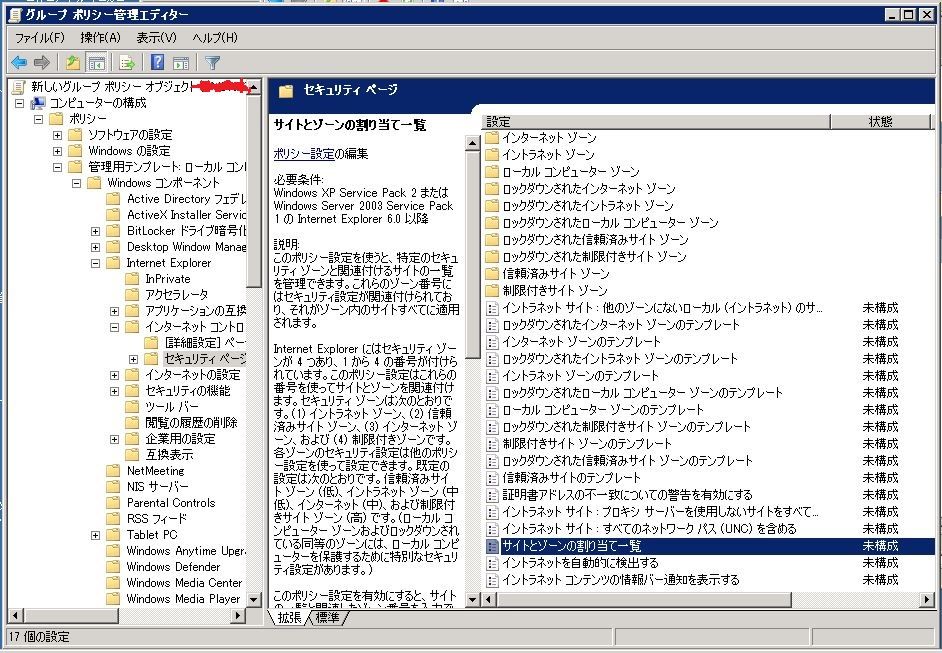Click the policy icon for インターネット ゾーンのテンプレート
Image resolution: width=942 pixels, height=653 pixels.
[x=492, y=342]
